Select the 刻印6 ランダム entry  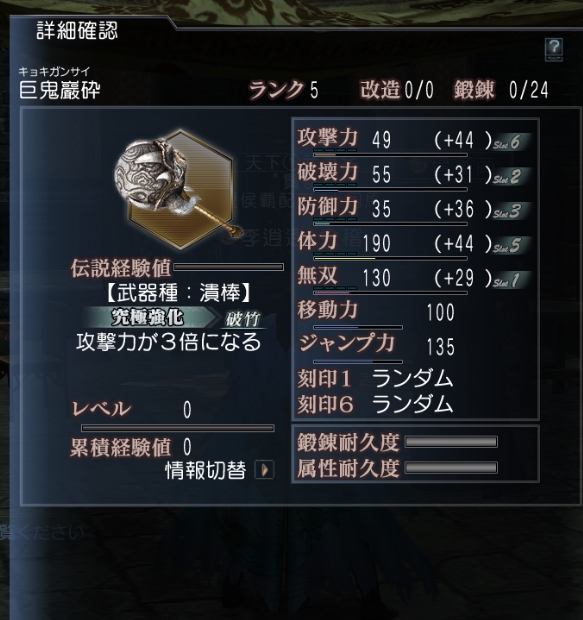(x=375, y=405)
